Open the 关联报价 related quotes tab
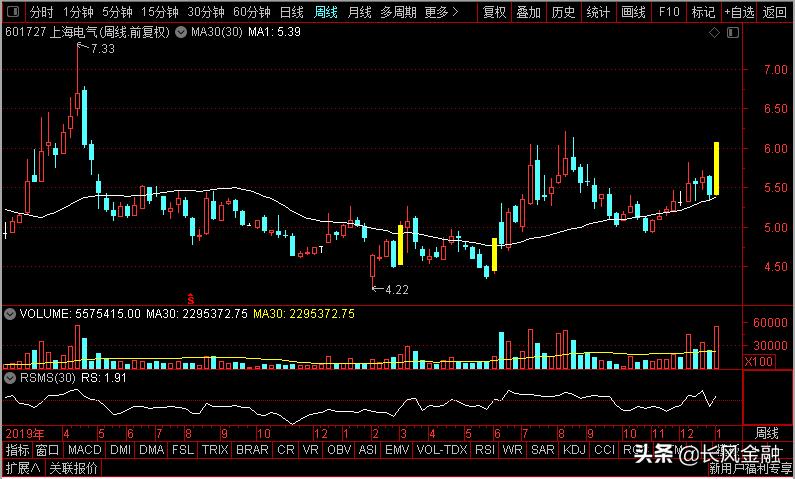This screenshot has width=795, height=479. (x=74, y=467)
